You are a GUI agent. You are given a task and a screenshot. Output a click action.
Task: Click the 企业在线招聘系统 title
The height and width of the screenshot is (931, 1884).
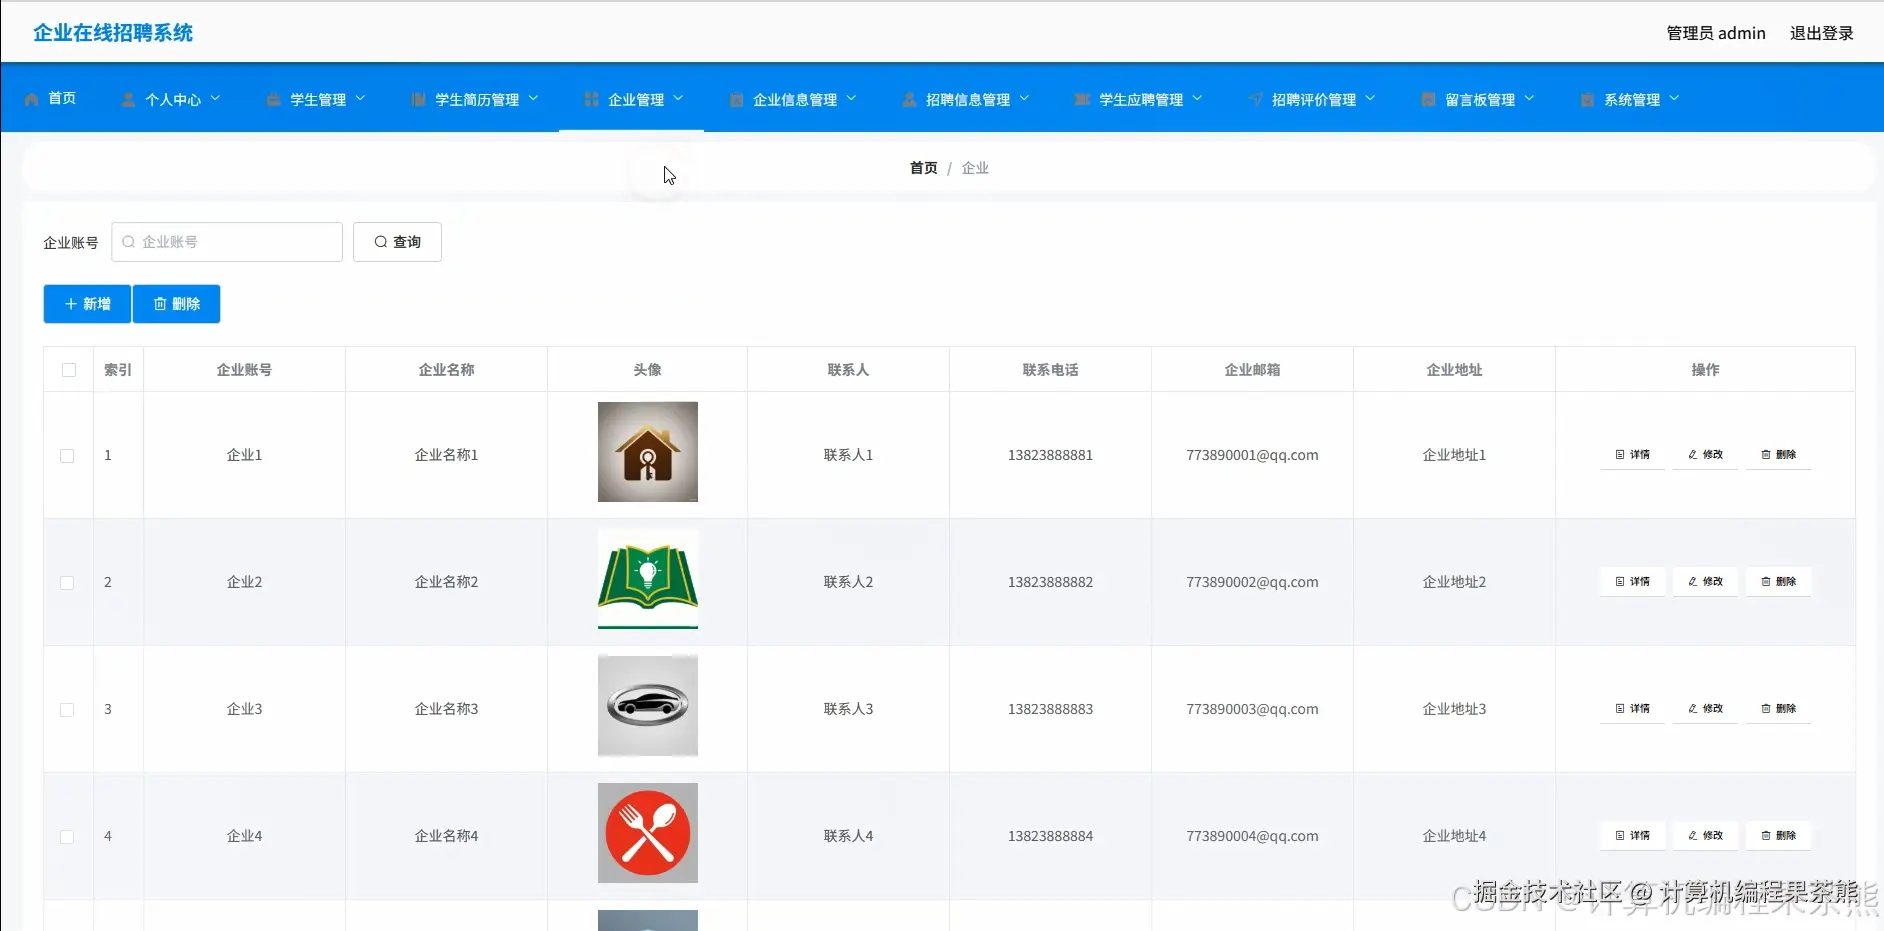coord(113,33)
